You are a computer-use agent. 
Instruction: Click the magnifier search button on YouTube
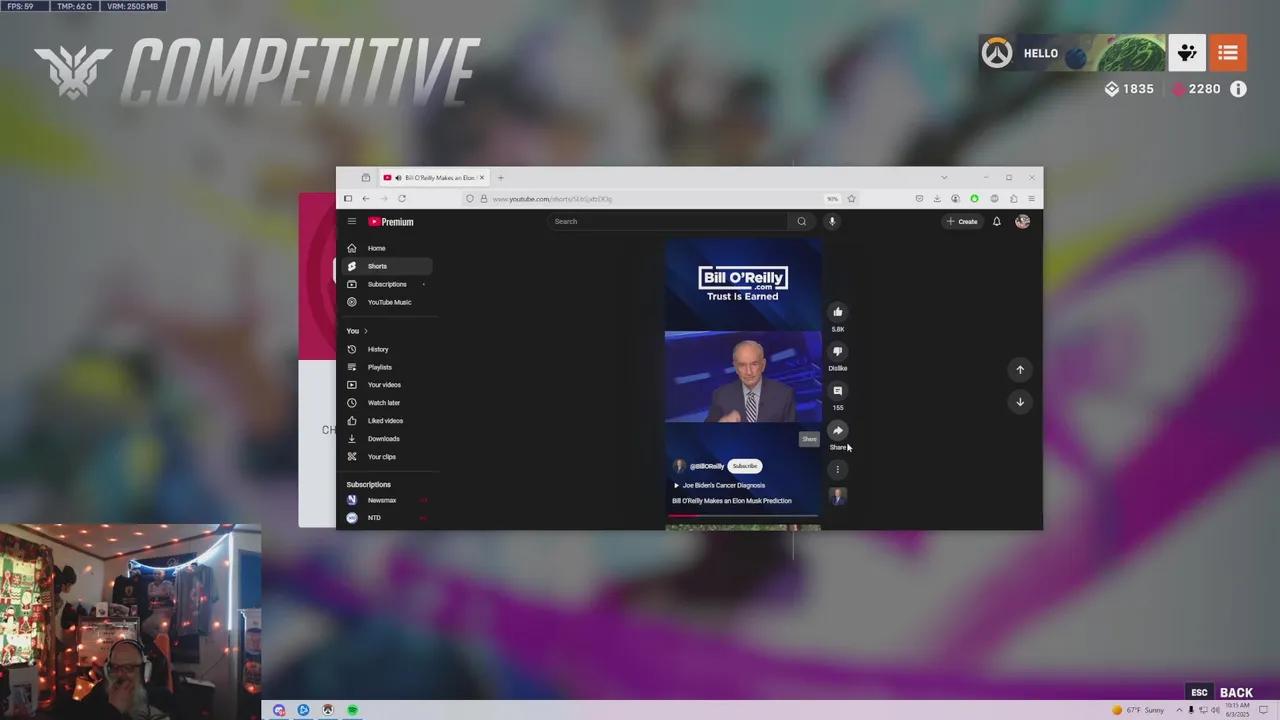(x=801, y=222)
